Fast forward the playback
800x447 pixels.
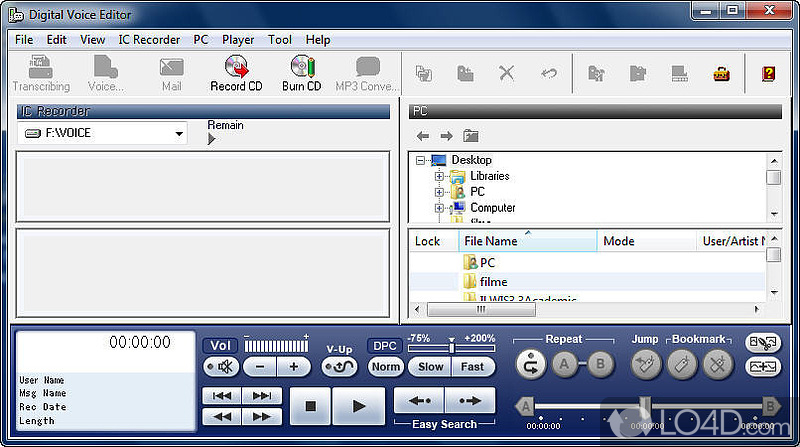pos(262,416)
